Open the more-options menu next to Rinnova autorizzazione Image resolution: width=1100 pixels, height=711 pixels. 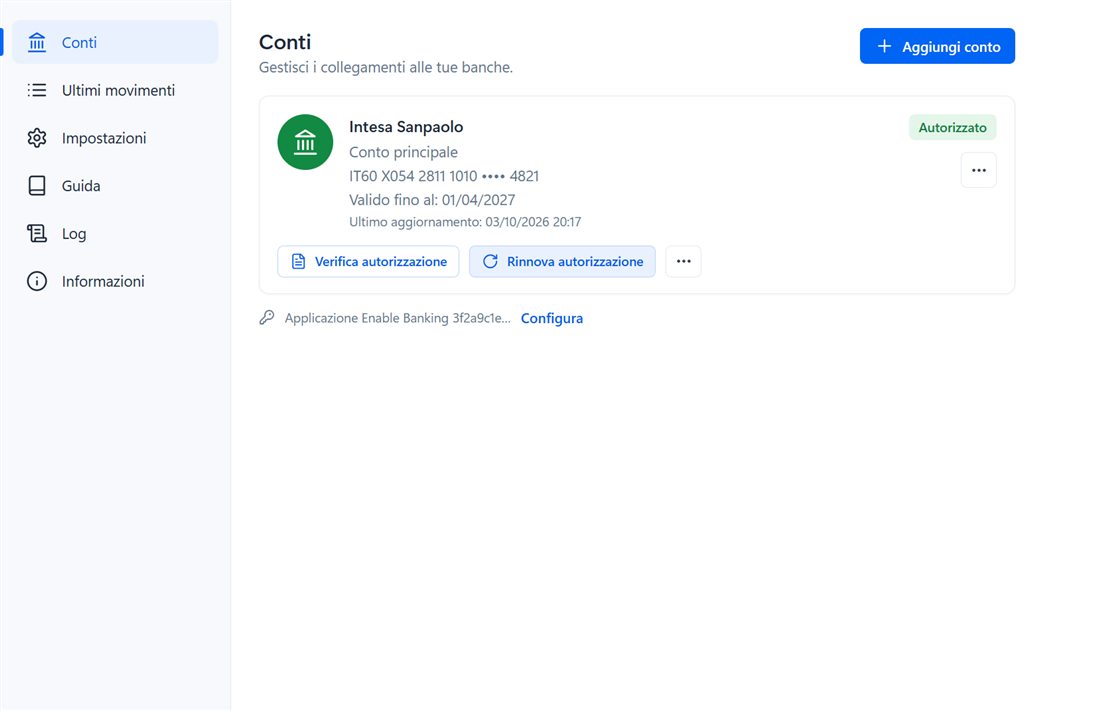click(x=683, y=261)
